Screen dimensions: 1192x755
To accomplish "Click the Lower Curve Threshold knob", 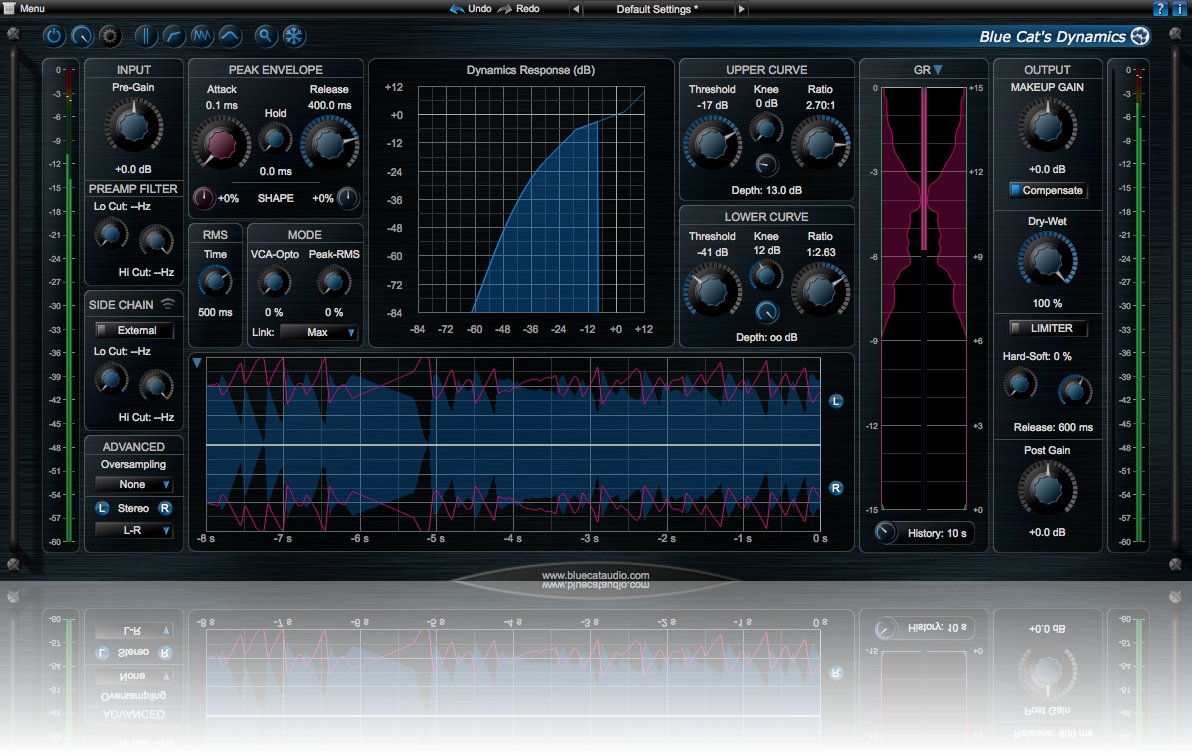I will click(712, 290).
